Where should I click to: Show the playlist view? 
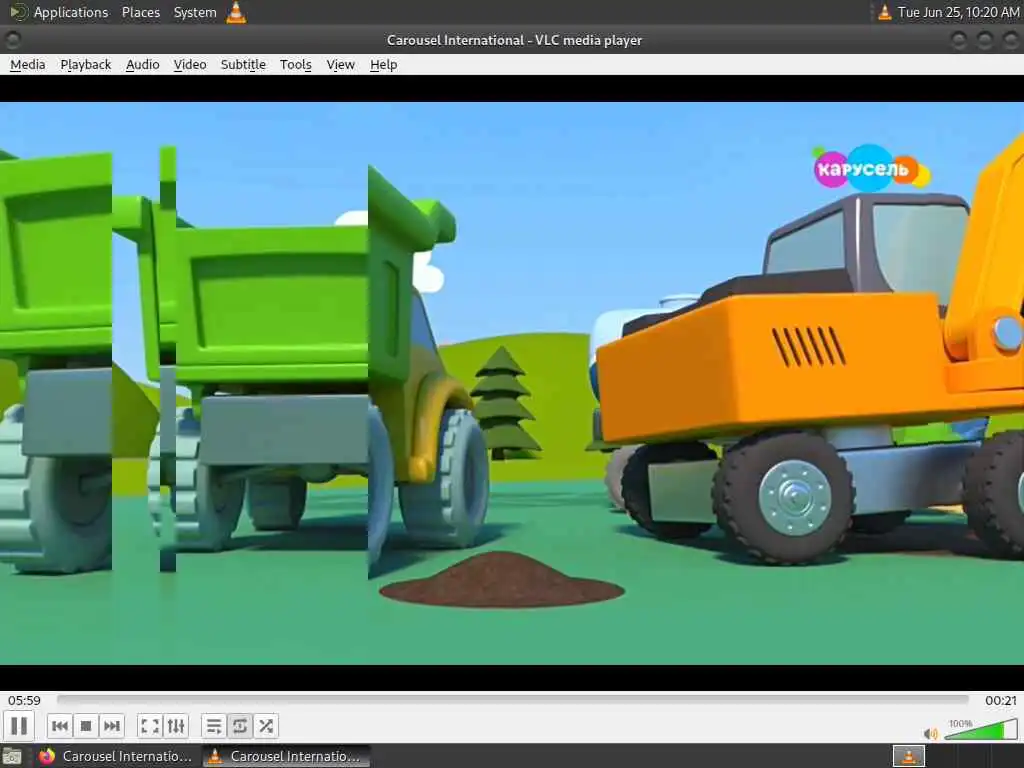pyautogui.click(x=214, y=726)
